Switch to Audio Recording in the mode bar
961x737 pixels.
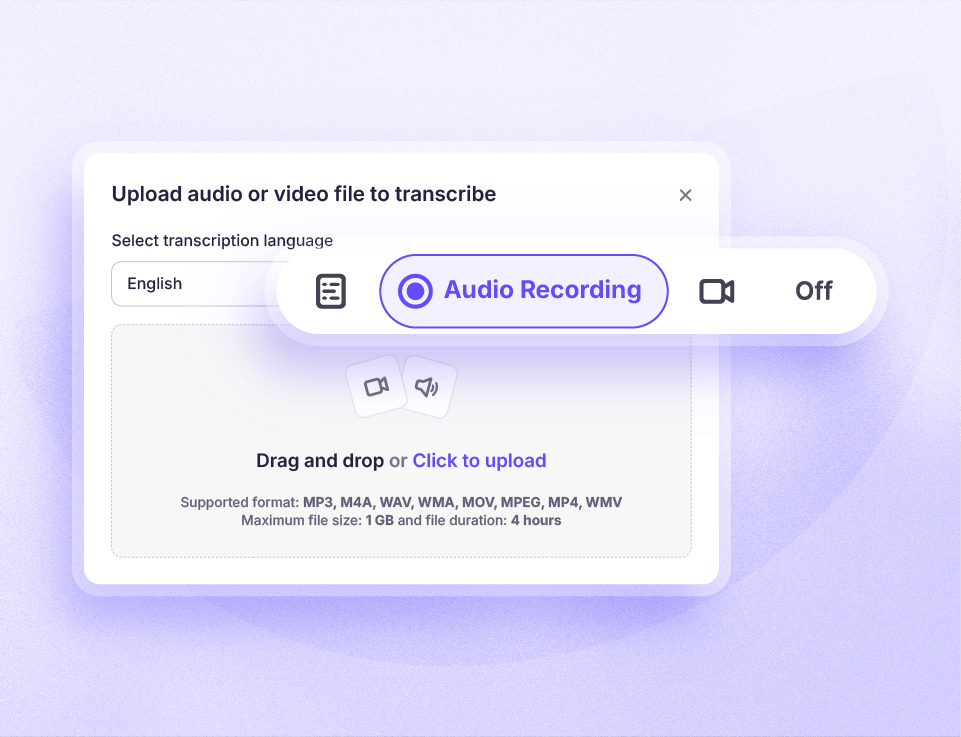point(523,290)
